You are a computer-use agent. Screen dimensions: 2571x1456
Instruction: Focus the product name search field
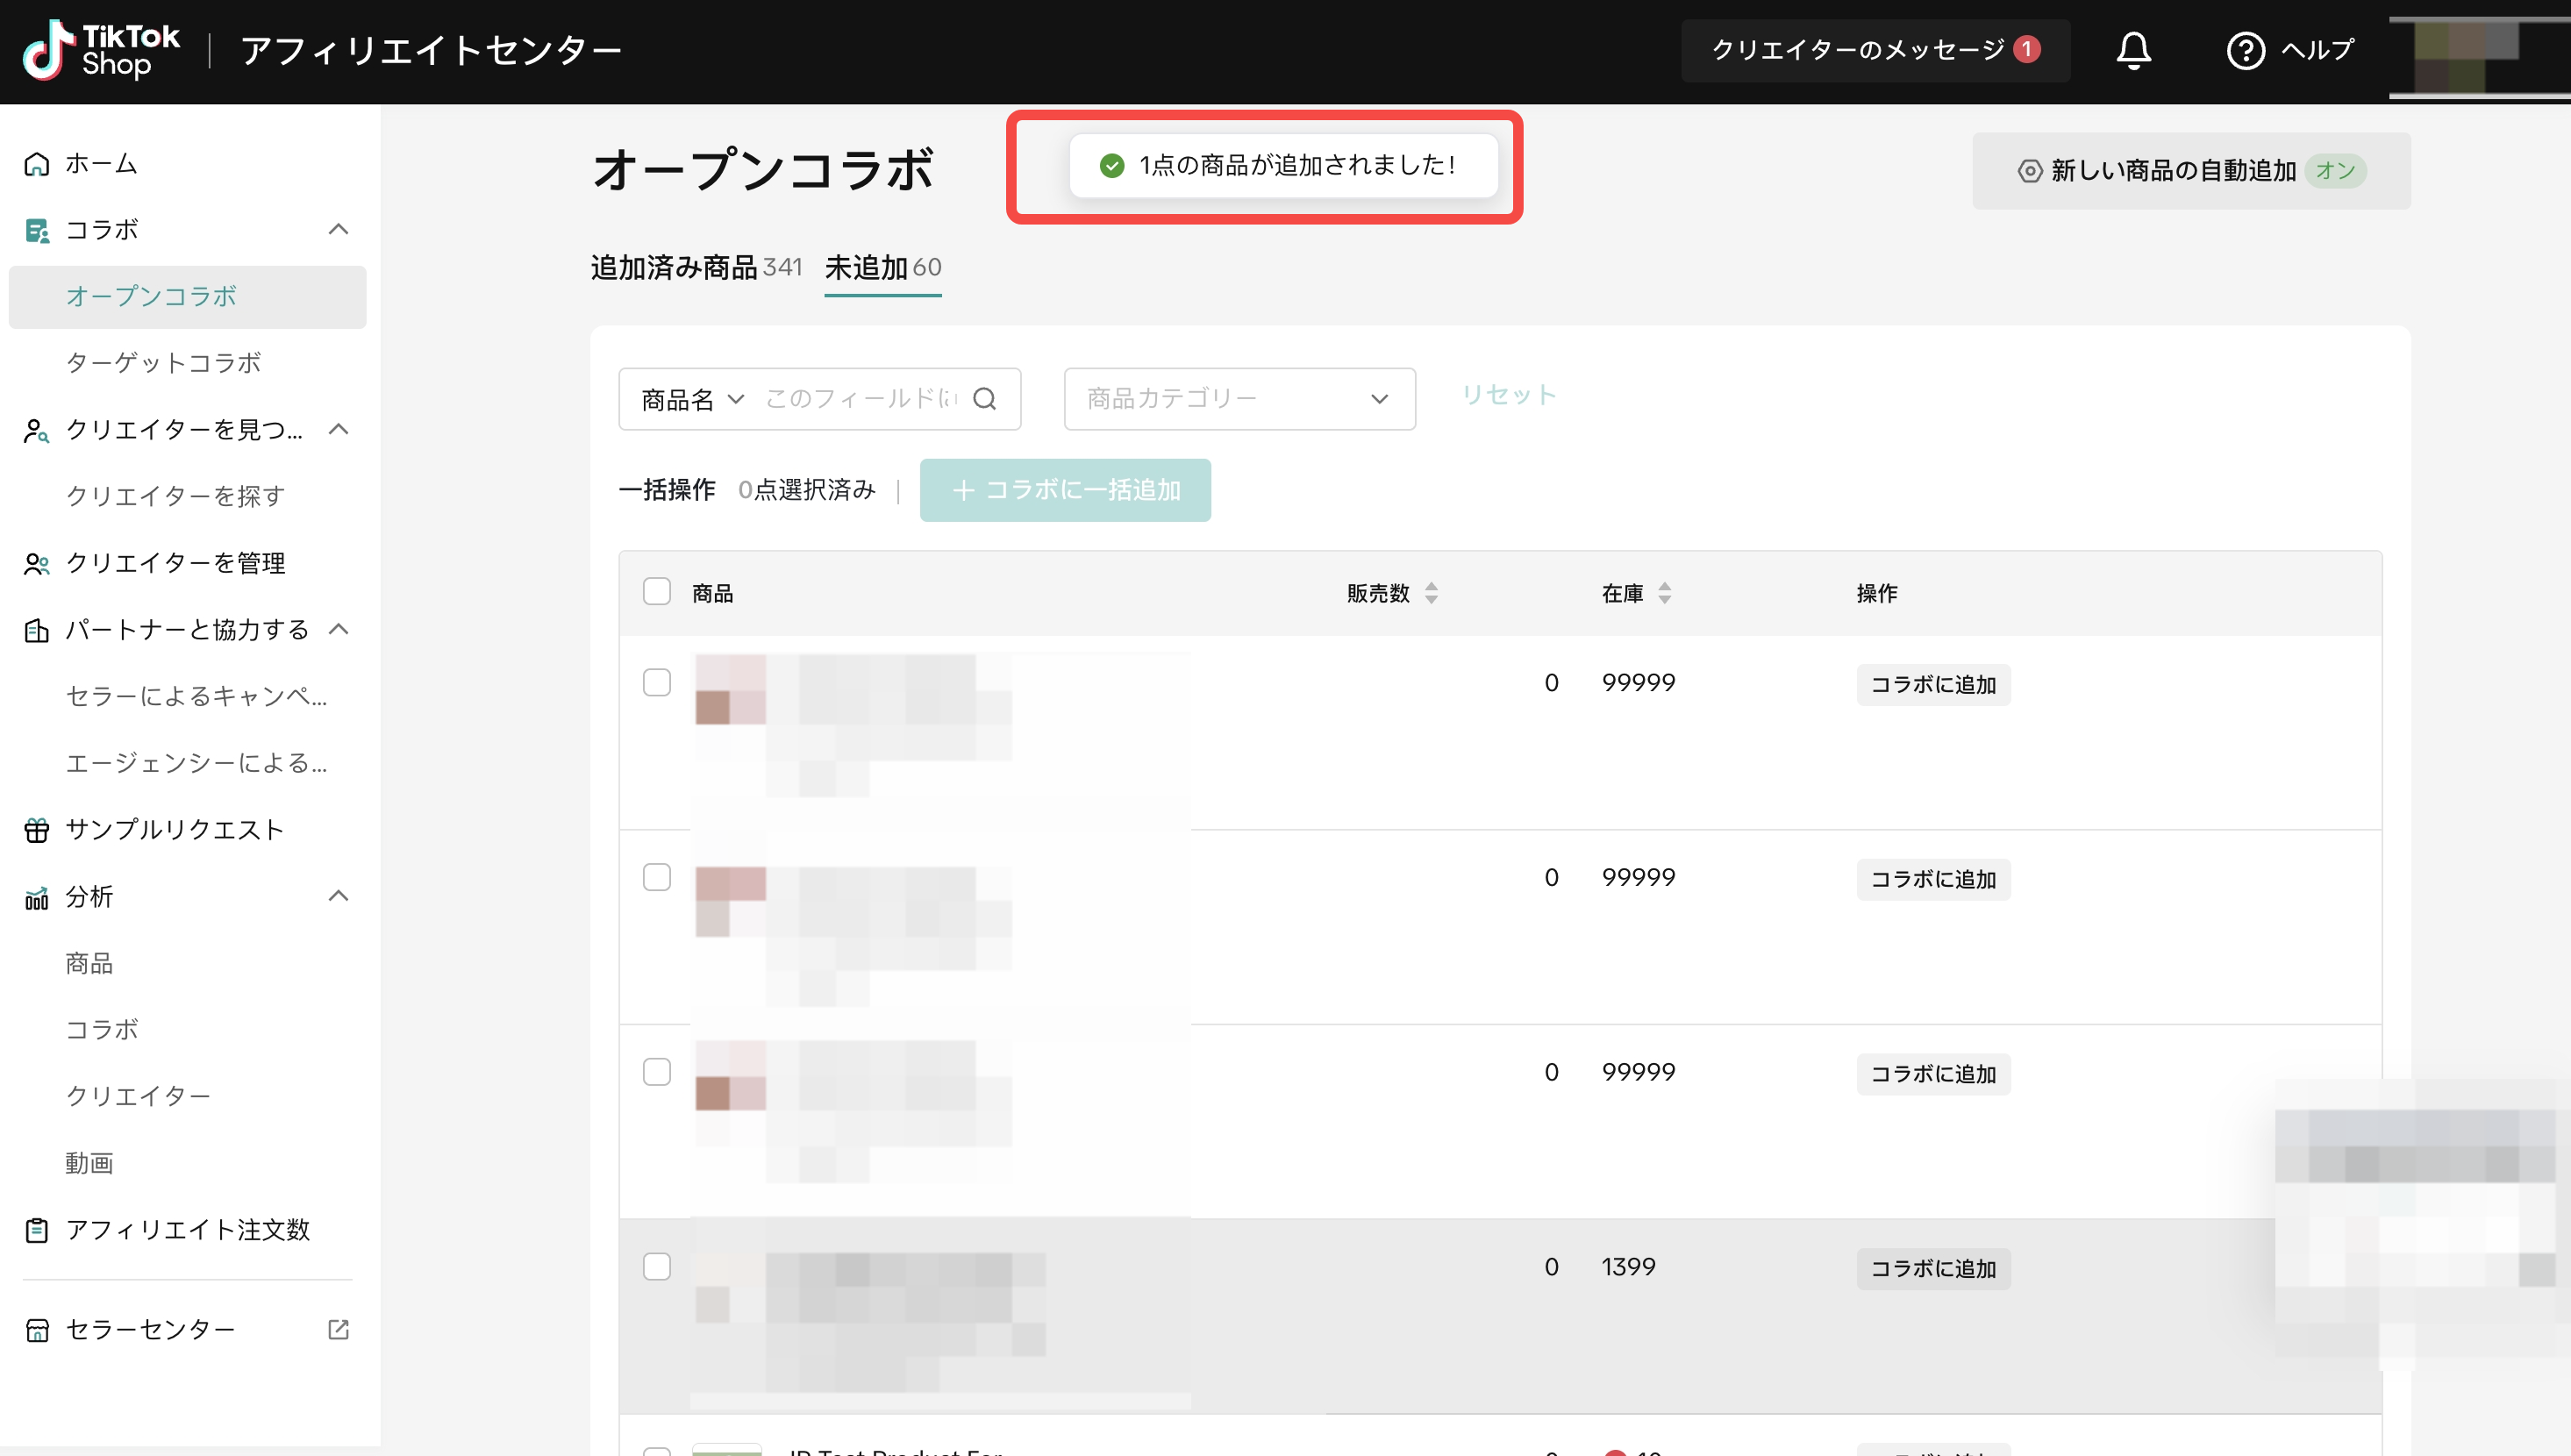861,399
